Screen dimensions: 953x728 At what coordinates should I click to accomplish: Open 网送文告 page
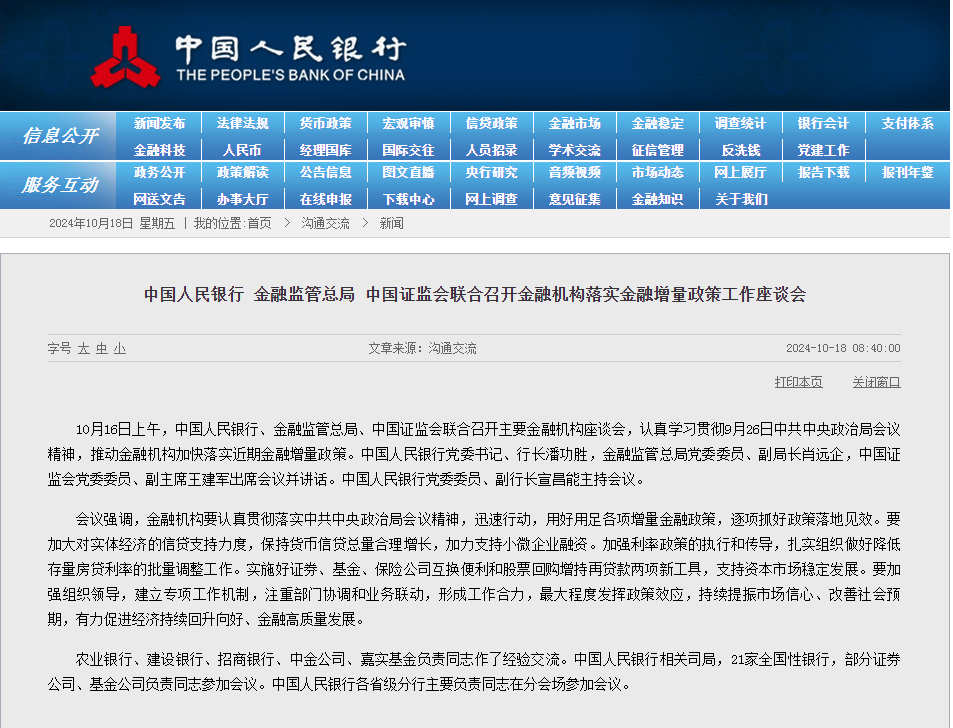point(159,199)
